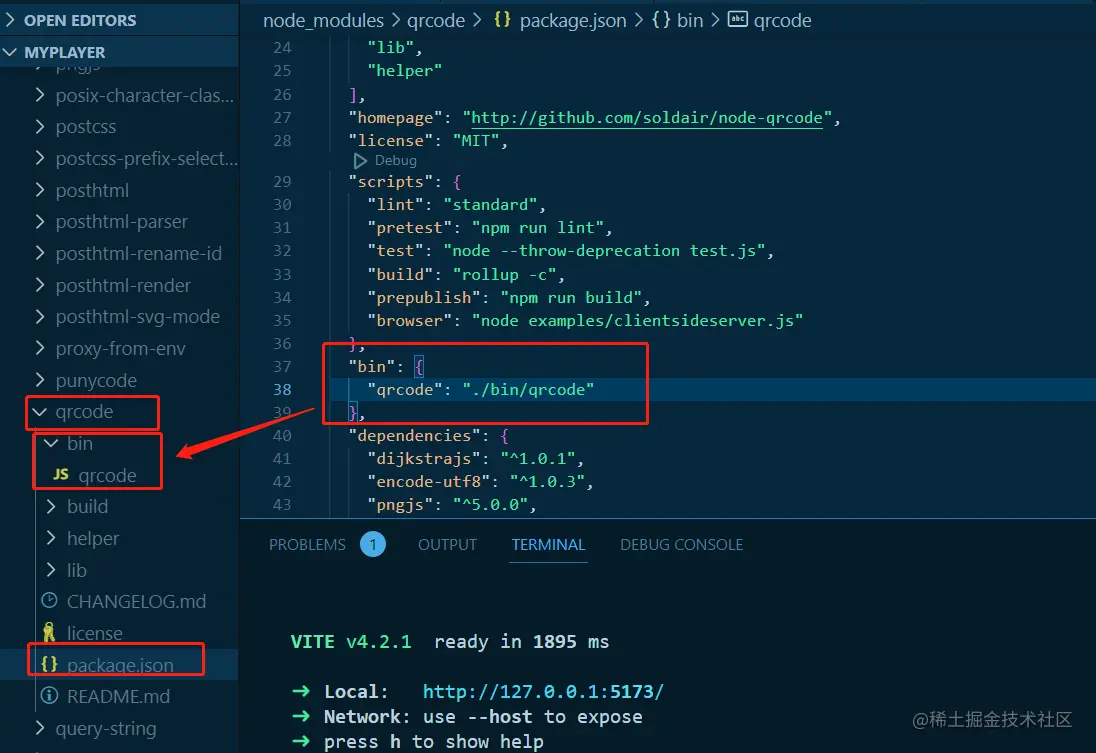Screen dimensions: 1096x753
Task: Open the github.com/soldair/node-qrcode homepage link
Action: coord(647,117)
